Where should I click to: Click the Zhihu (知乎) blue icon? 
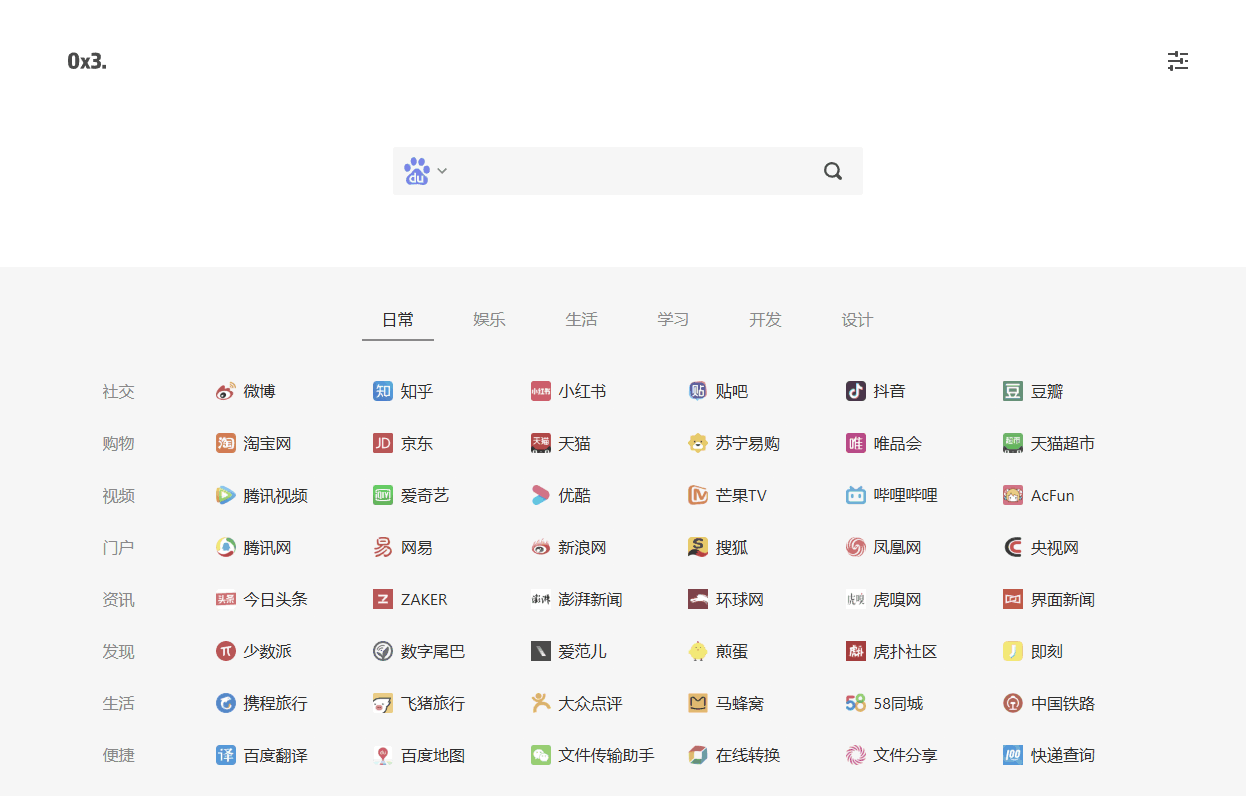(x=383, y=391)
